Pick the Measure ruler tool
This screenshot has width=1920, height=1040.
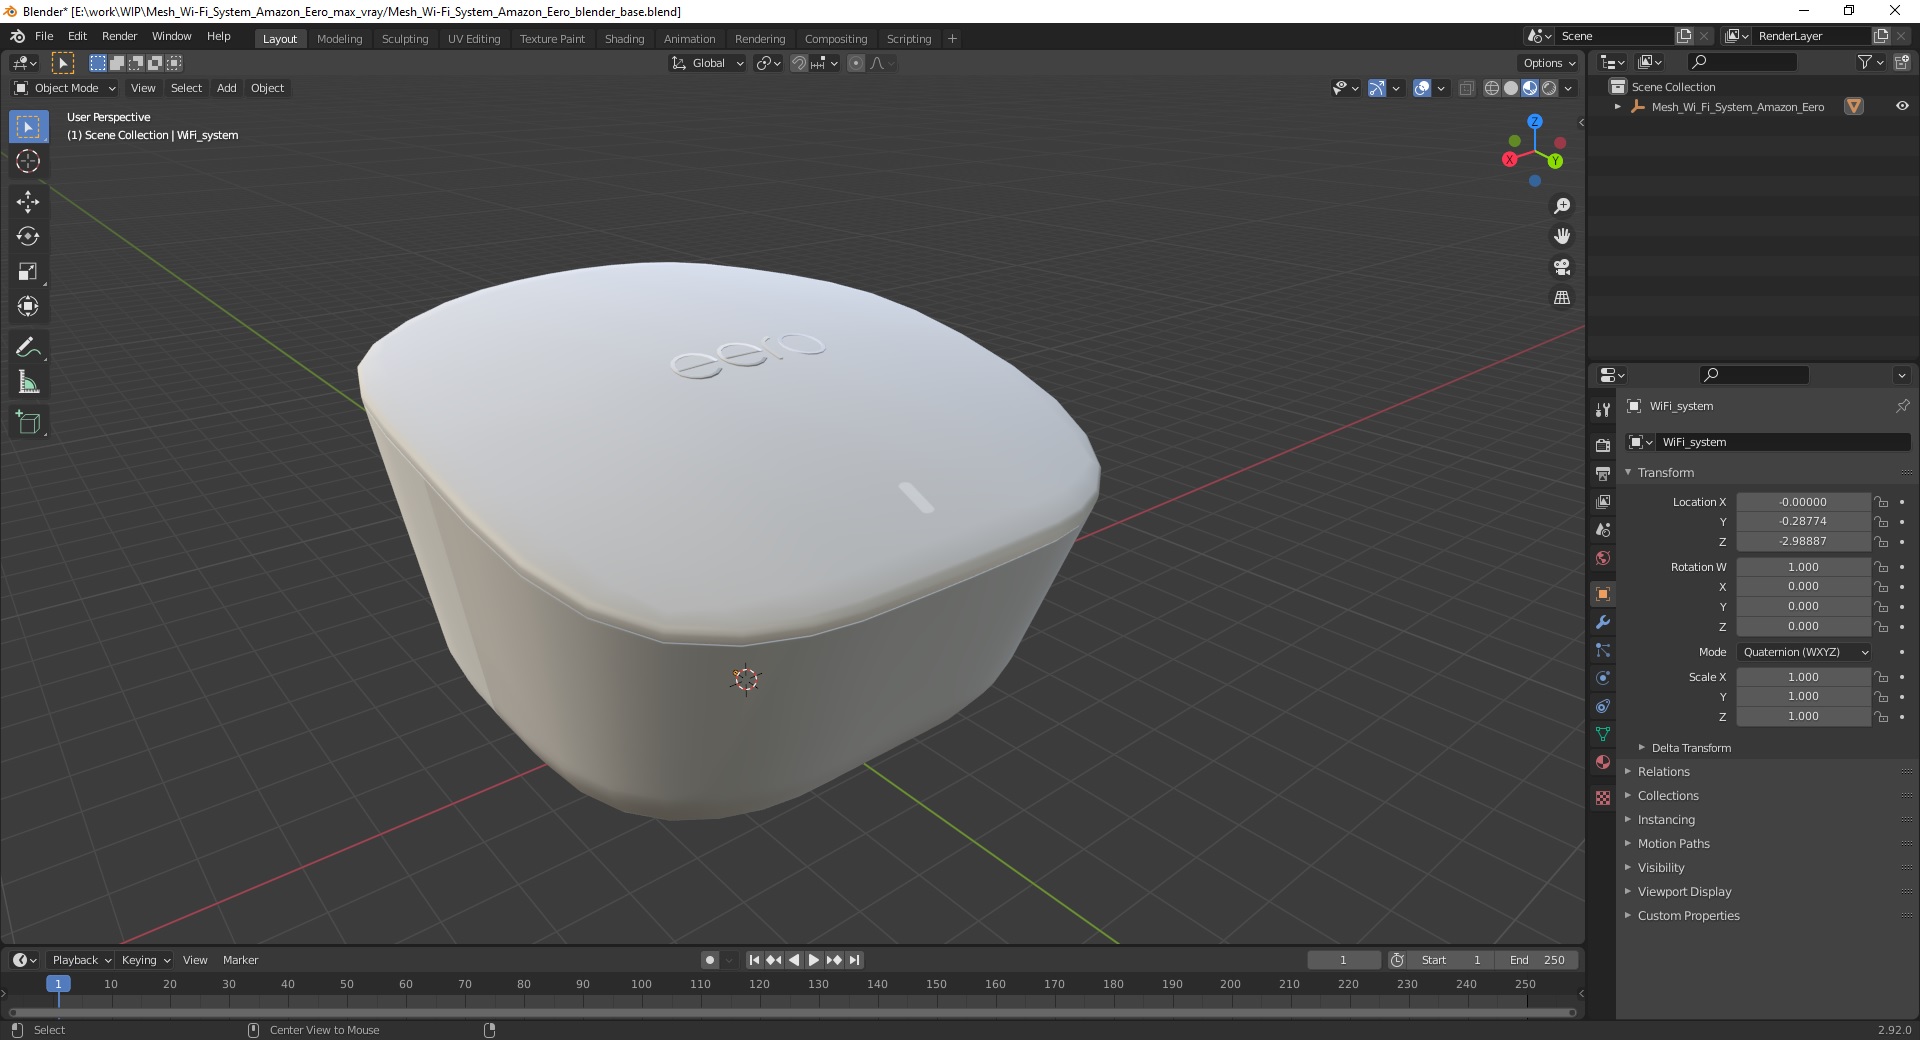[28, 383]
